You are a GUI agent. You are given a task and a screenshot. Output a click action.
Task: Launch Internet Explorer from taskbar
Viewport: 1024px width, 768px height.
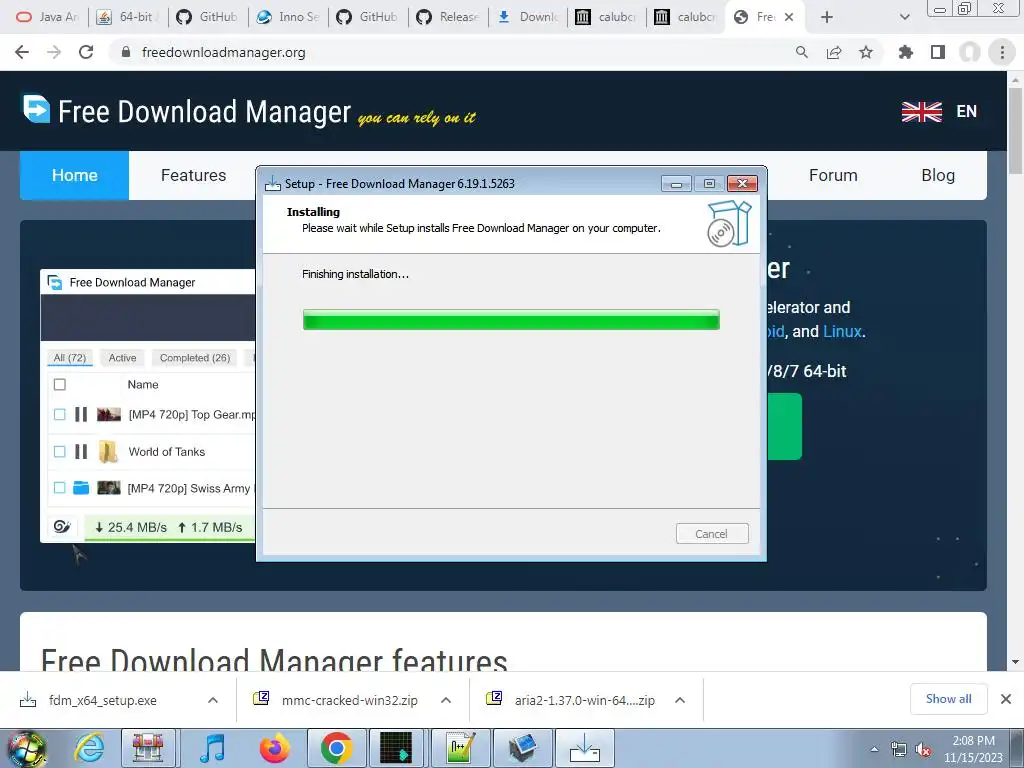point(89,748)
